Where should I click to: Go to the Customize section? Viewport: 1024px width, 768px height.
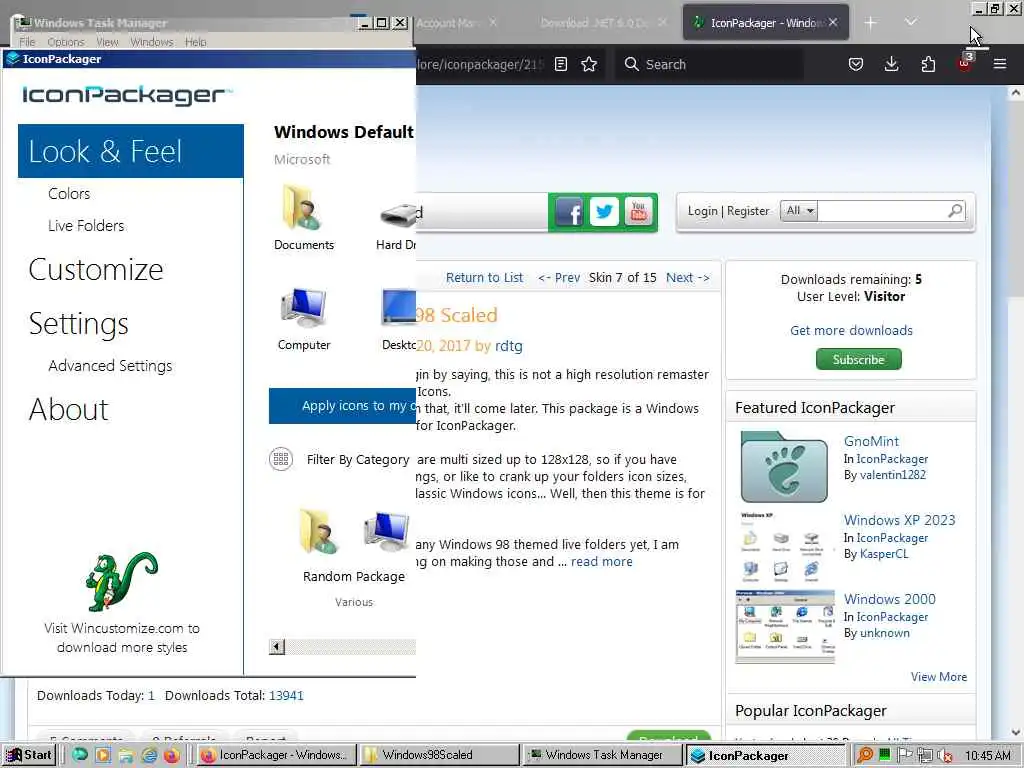(x=96, y=270)
